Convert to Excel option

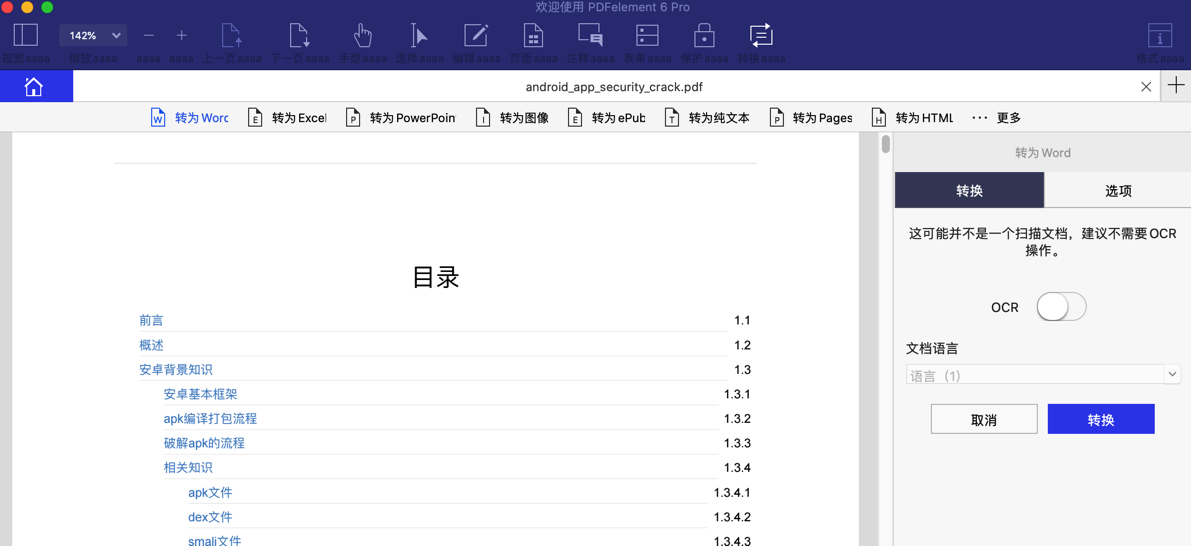click(287, 118)
